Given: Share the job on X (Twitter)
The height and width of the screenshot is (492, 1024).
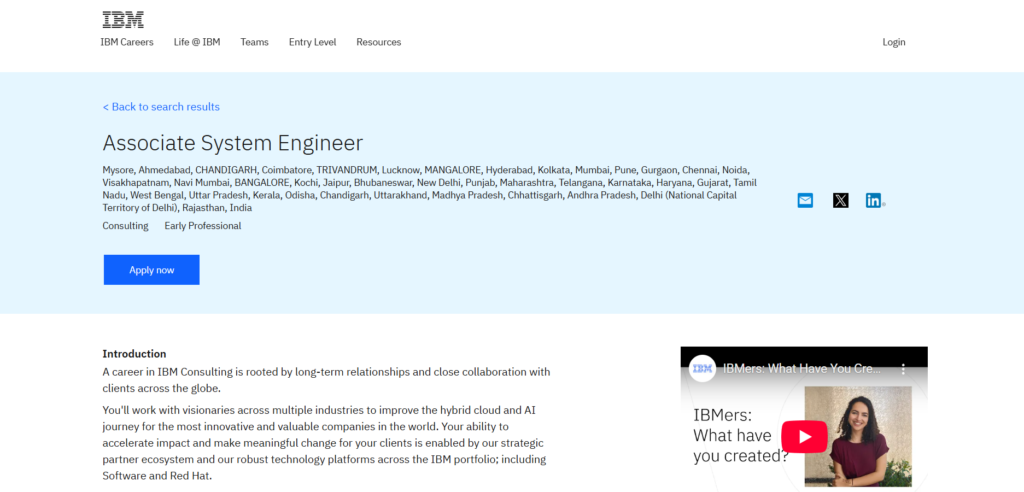Looking at the screenshot, I should tap(840, 200).
